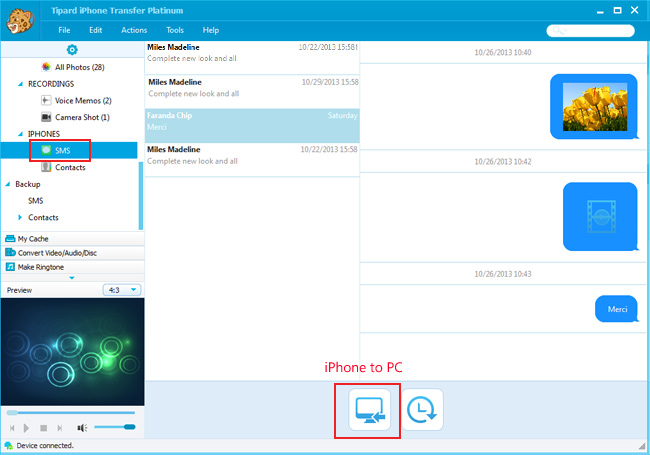Click the Convert Video/Audio/Disc icon
The image size is (650, 455).
pos(10,252)
